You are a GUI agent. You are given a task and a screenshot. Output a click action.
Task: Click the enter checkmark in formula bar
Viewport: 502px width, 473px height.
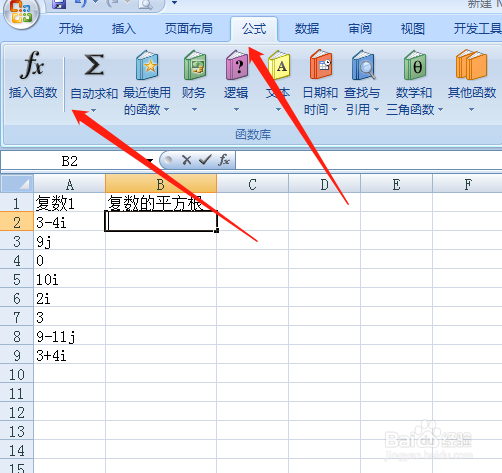tap(205, 160)
